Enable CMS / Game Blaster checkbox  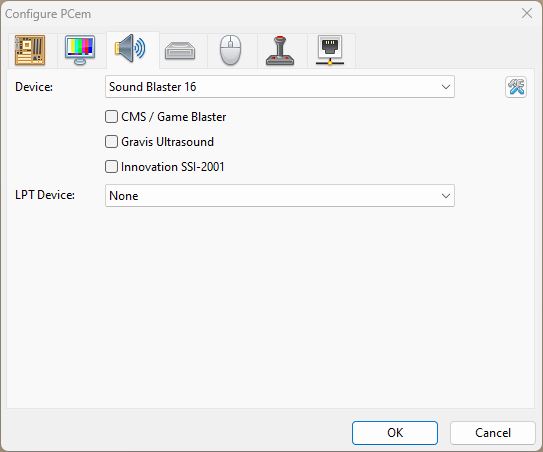pos(112,117)
